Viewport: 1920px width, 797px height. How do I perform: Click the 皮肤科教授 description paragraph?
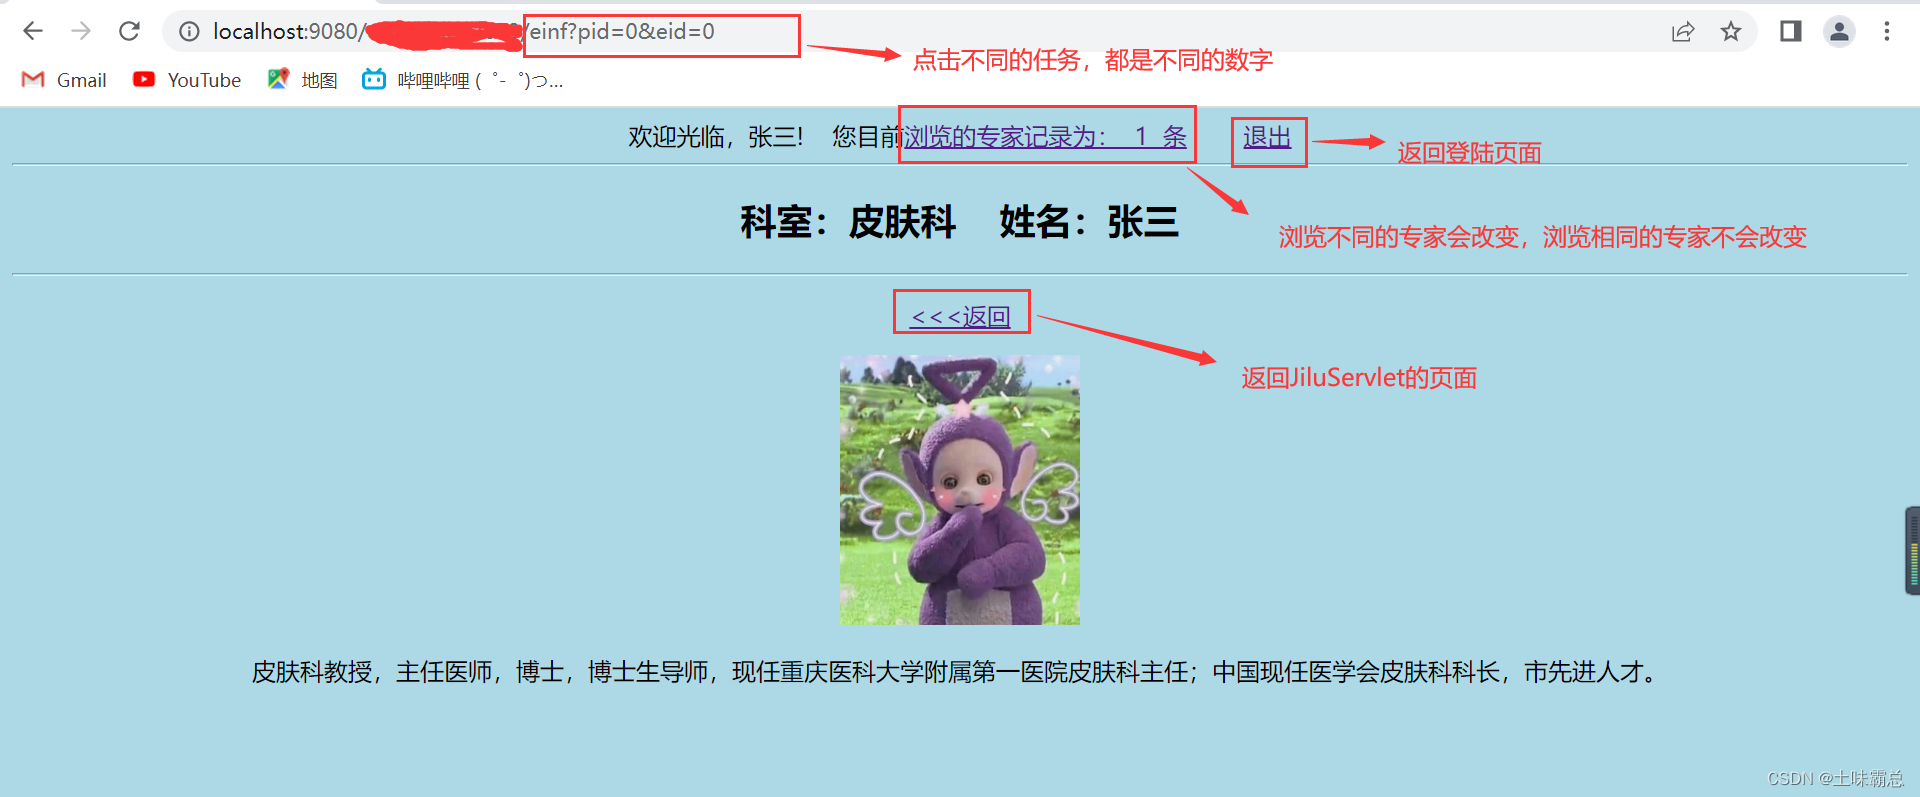point(958,672)
